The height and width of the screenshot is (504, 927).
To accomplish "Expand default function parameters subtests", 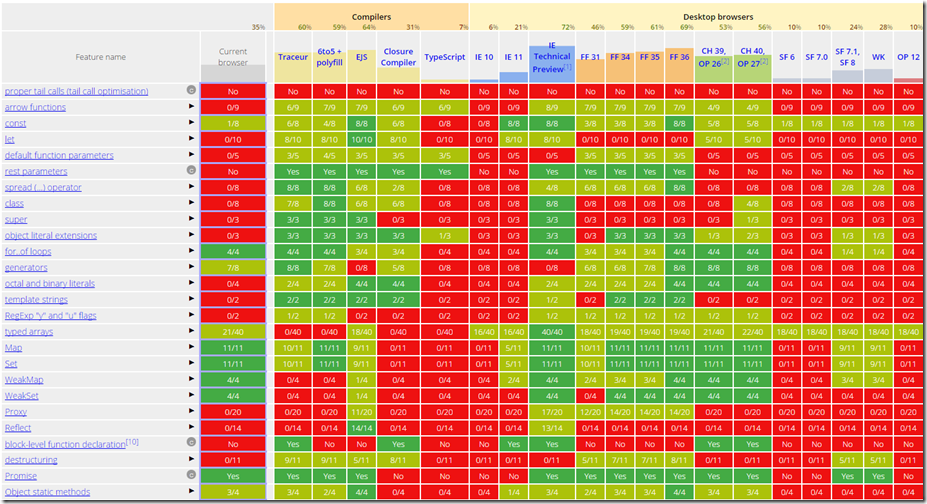I will [191, 154].
